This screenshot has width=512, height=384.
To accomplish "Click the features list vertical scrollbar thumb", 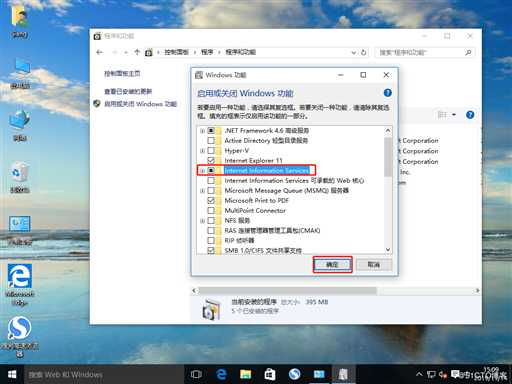I will pos(388,156).
